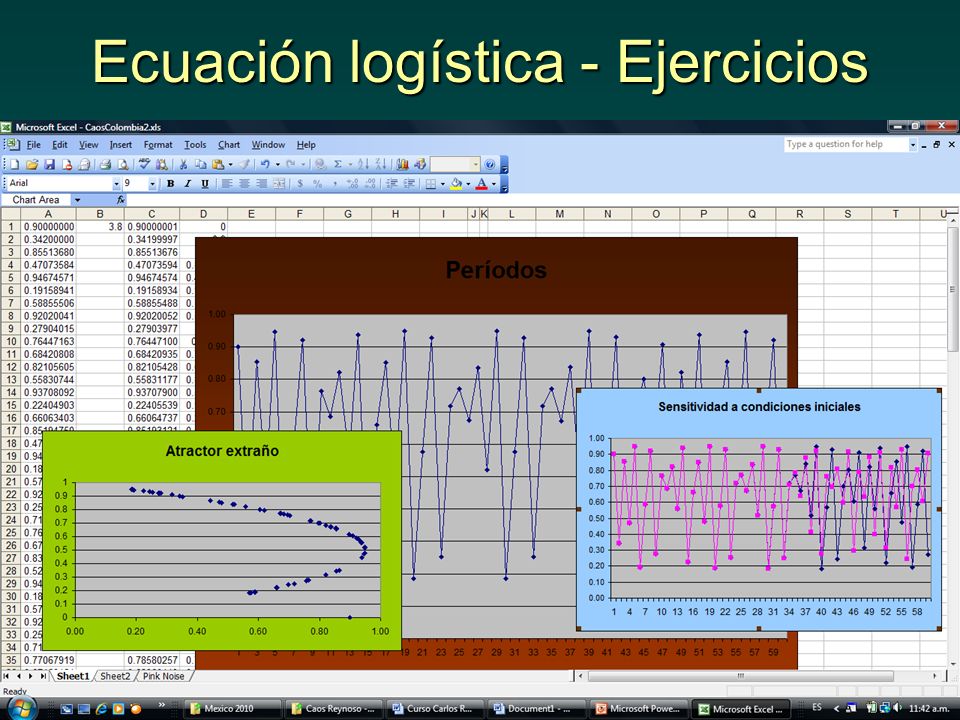Select cell B1 containing 3.8
Viewport: 960px width, 720px height.
coord(100,227)
